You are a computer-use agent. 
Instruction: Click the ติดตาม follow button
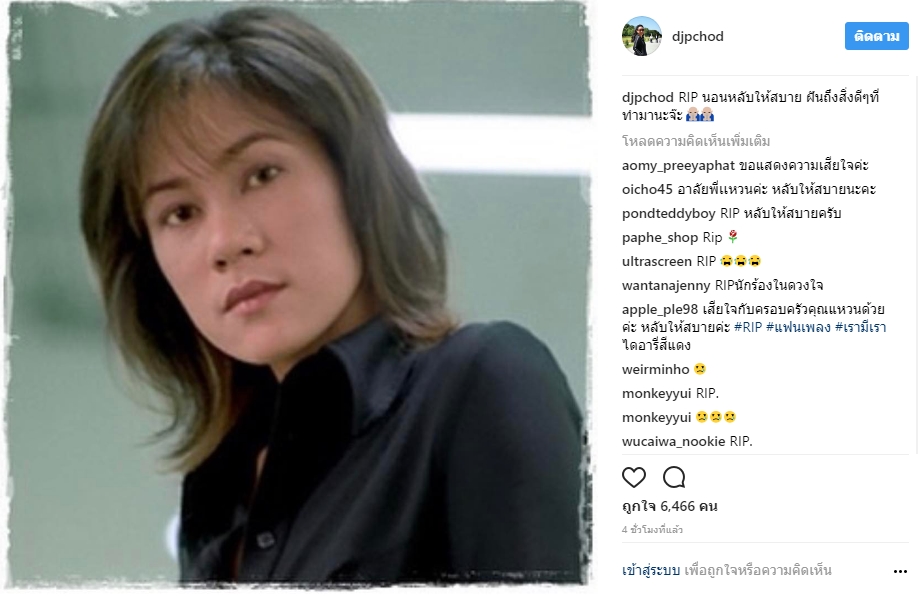click(x=876, y=36)
